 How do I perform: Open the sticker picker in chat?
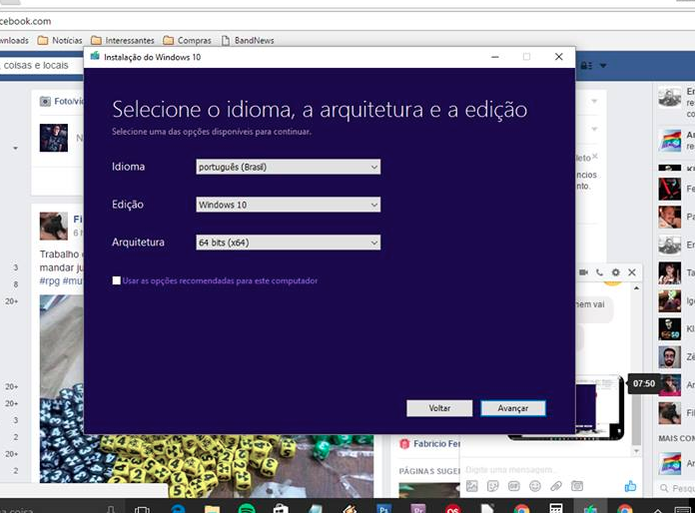(492, 486)
